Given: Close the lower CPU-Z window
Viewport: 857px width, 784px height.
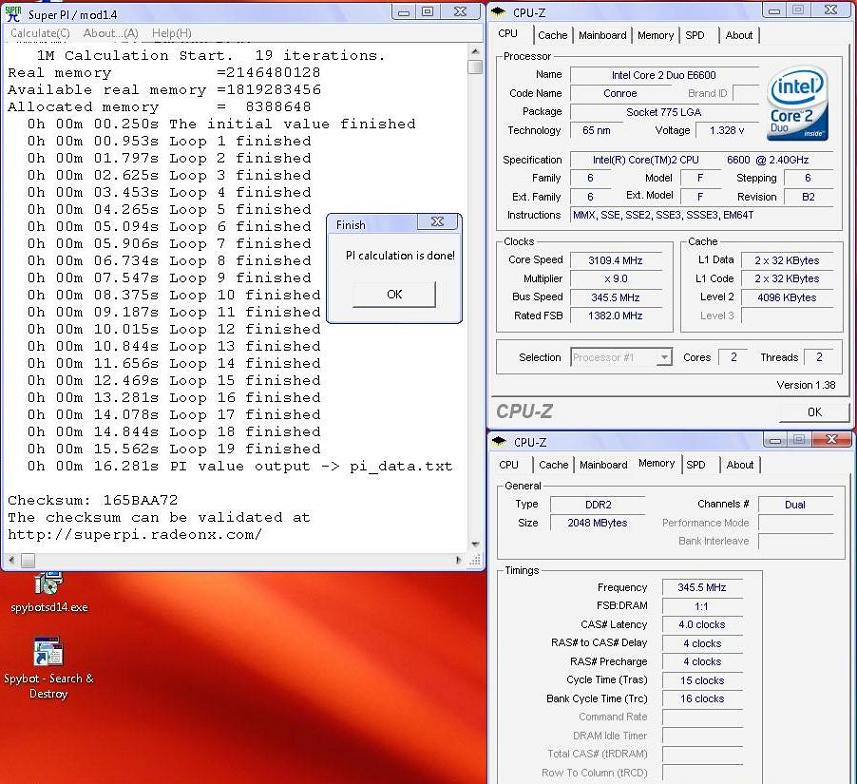Looking at the screenshot, I should point(832,439).
